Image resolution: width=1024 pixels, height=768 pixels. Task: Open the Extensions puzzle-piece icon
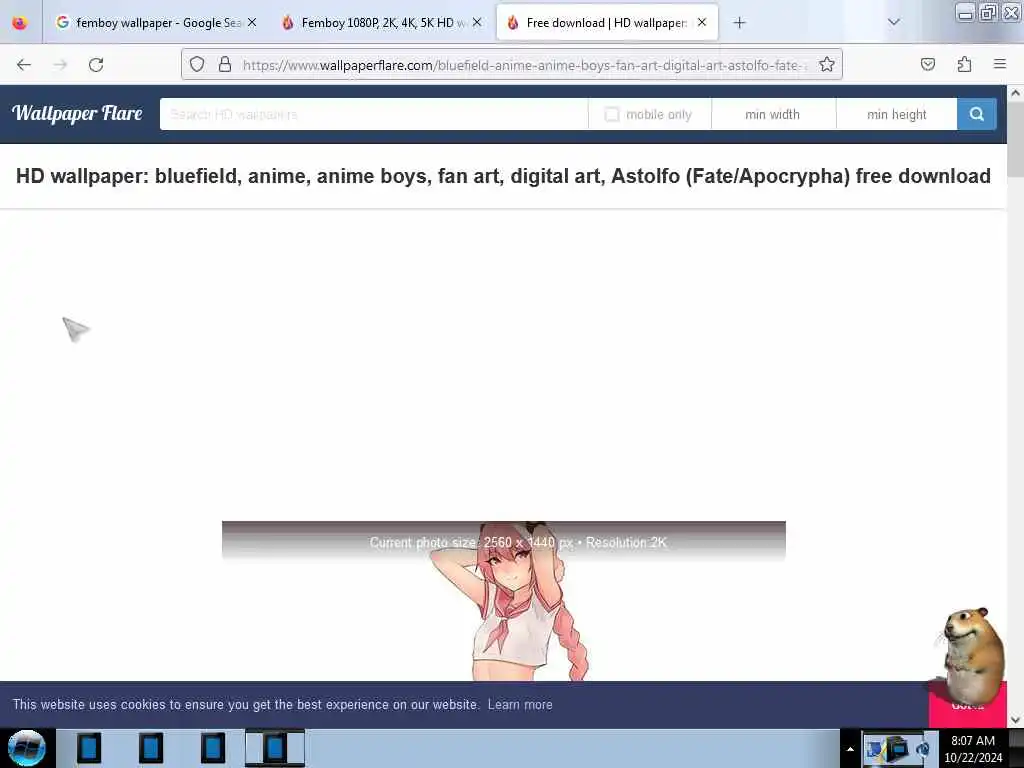[965, 65]
